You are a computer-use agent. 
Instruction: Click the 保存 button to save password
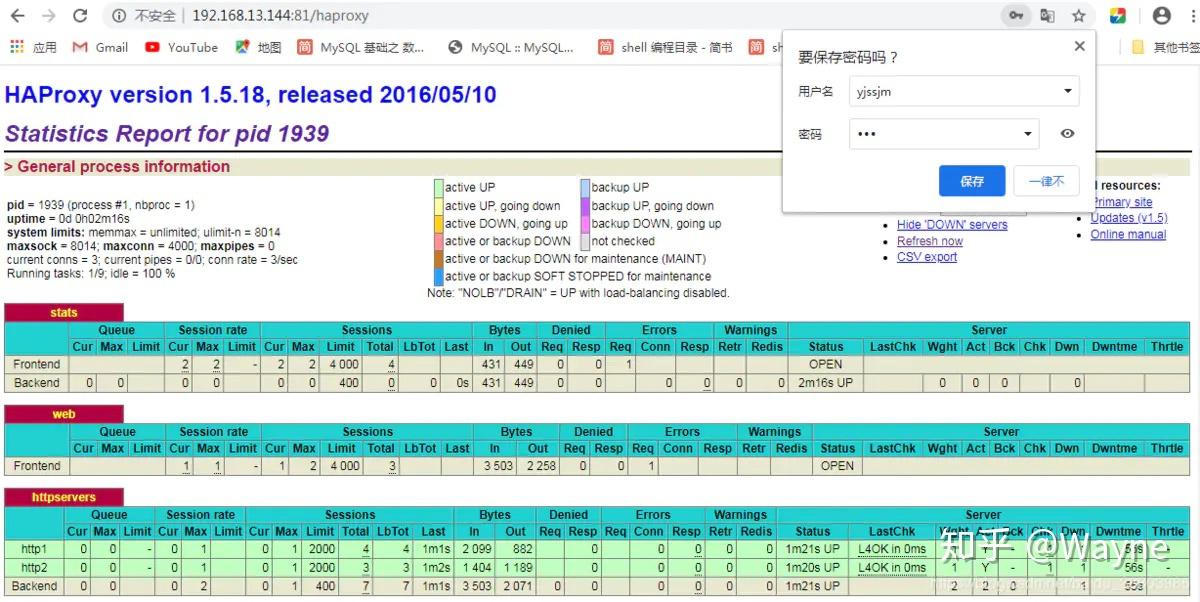pyautogui.click(x=971, y=181)
